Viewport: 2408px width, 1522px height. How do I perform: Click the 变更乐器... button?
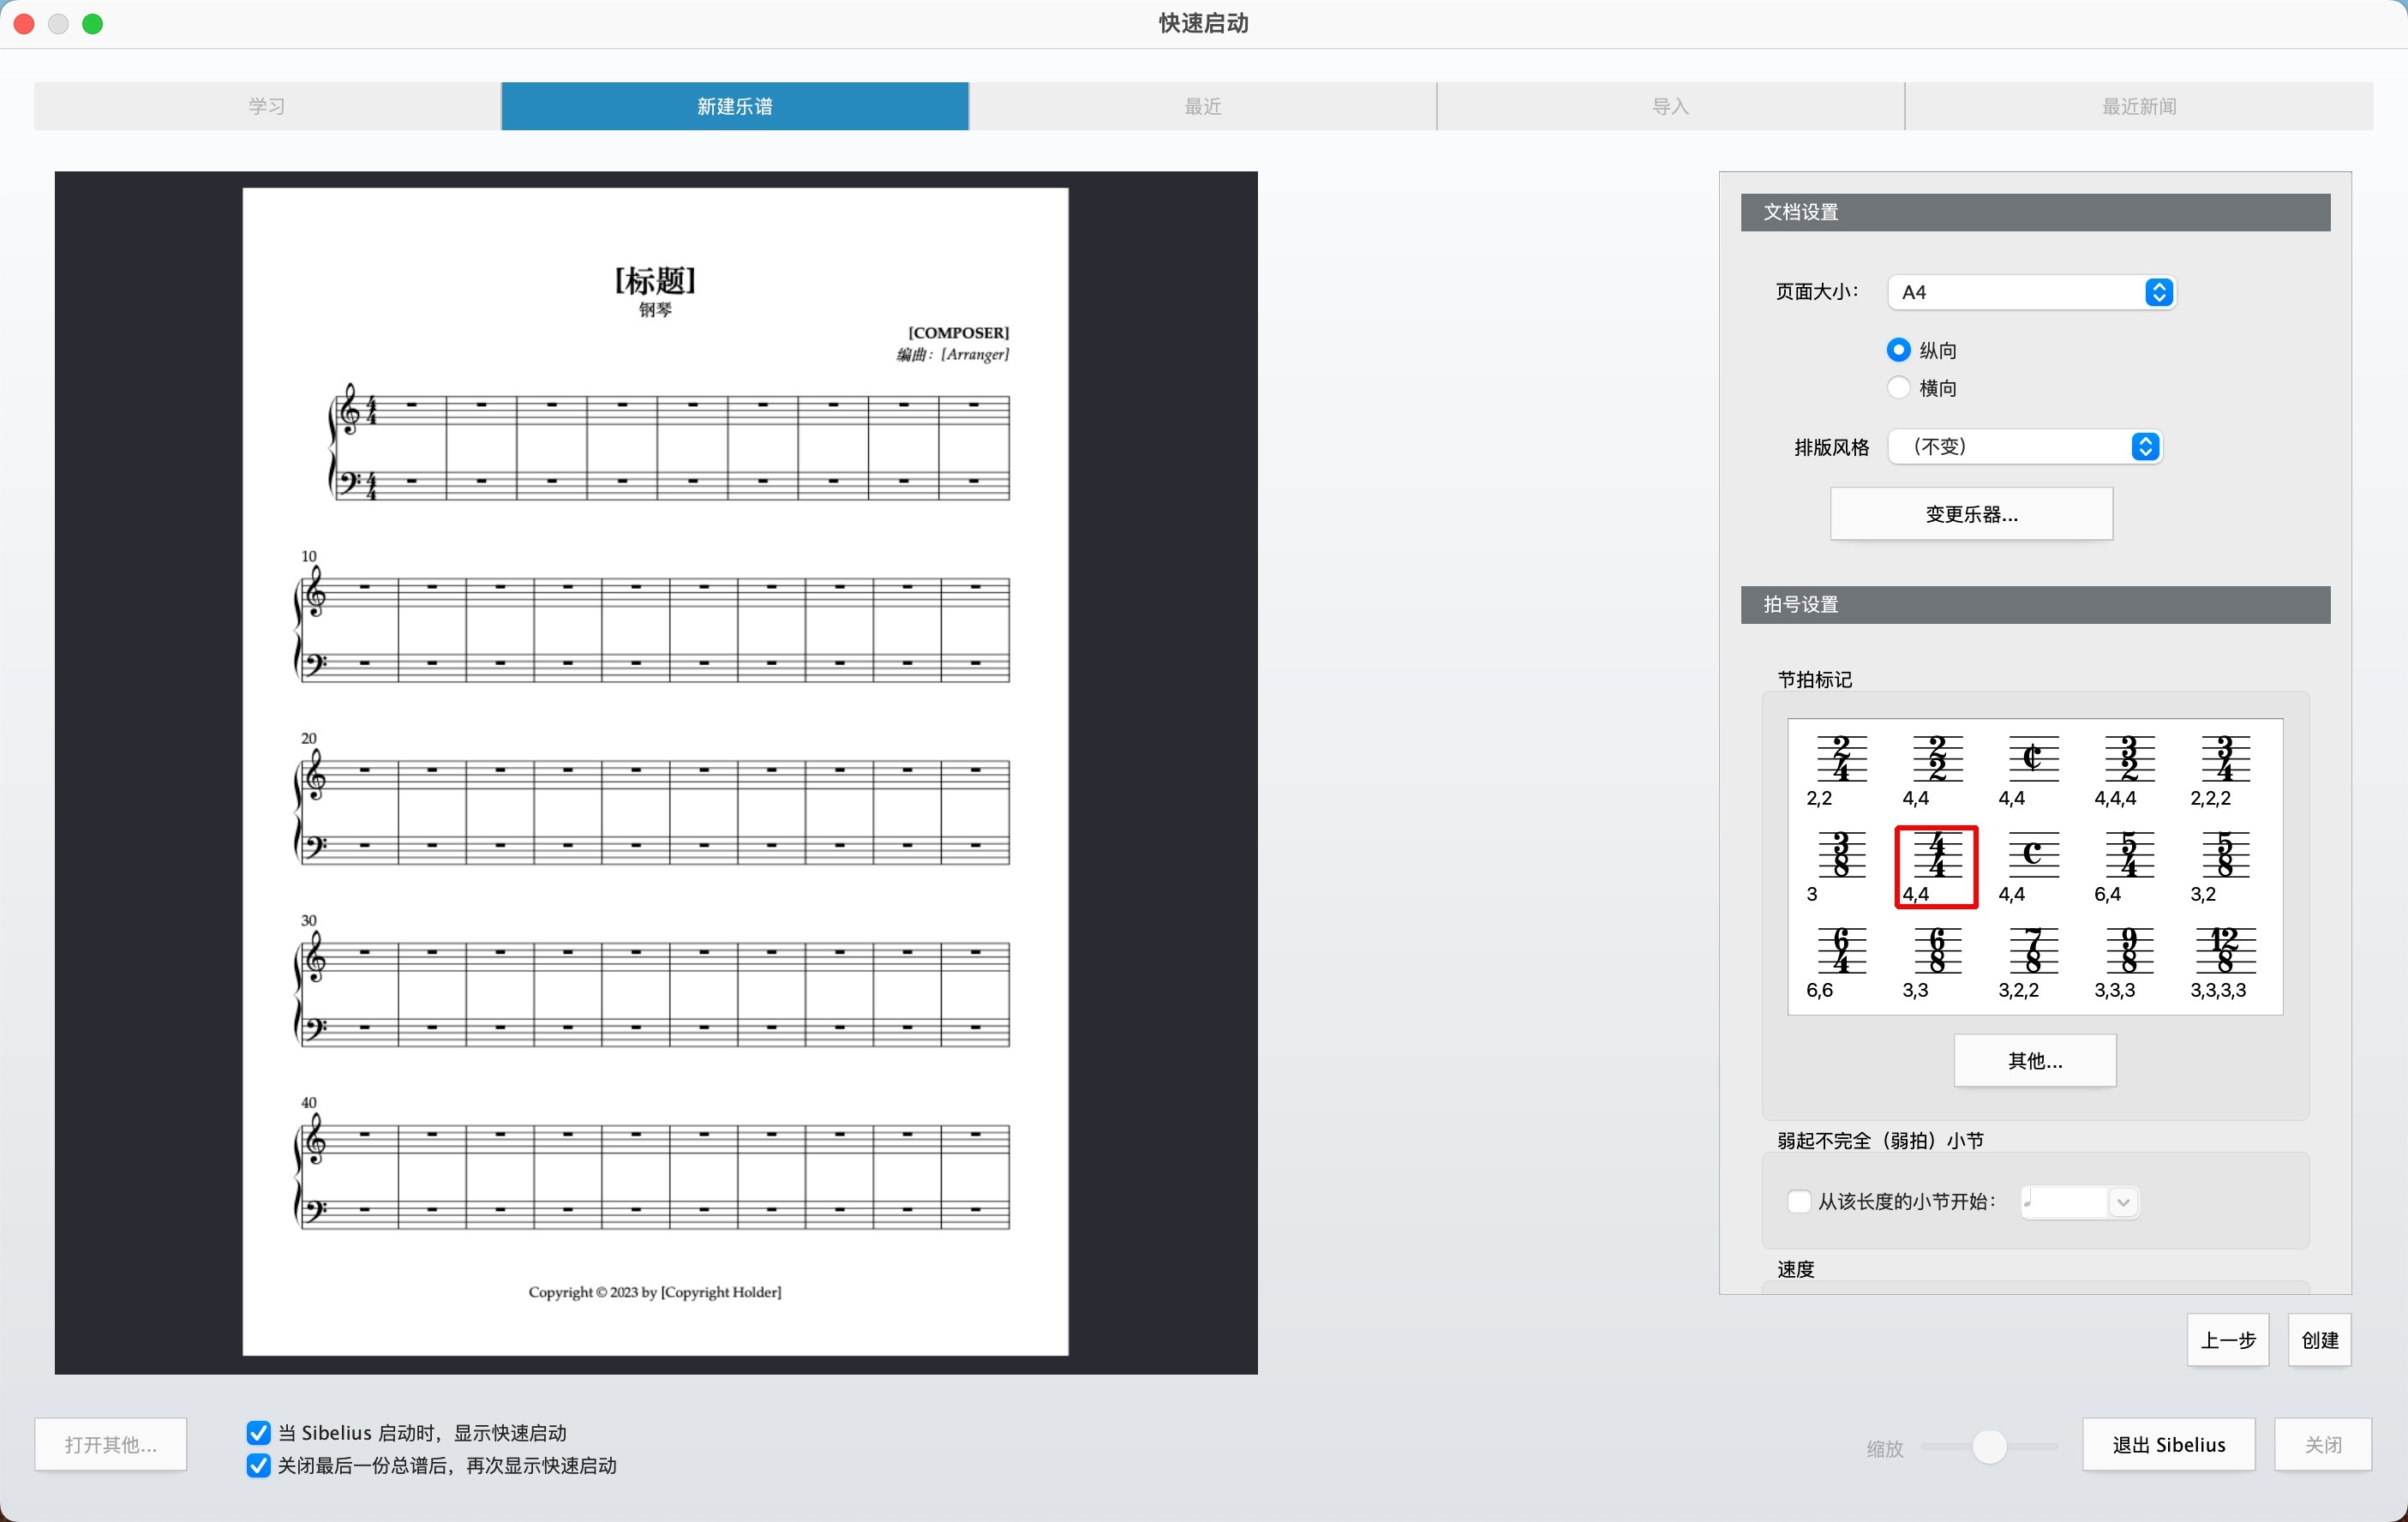[x=1971, y=514]
